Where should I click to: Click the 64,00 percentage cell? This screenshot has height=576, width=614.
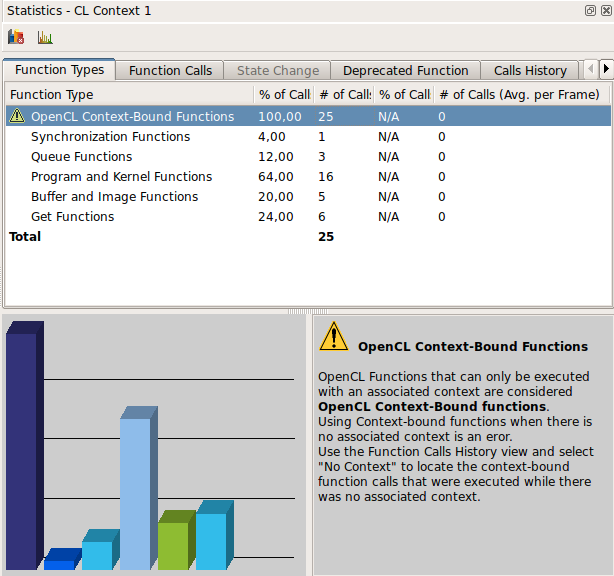point(275,177)
